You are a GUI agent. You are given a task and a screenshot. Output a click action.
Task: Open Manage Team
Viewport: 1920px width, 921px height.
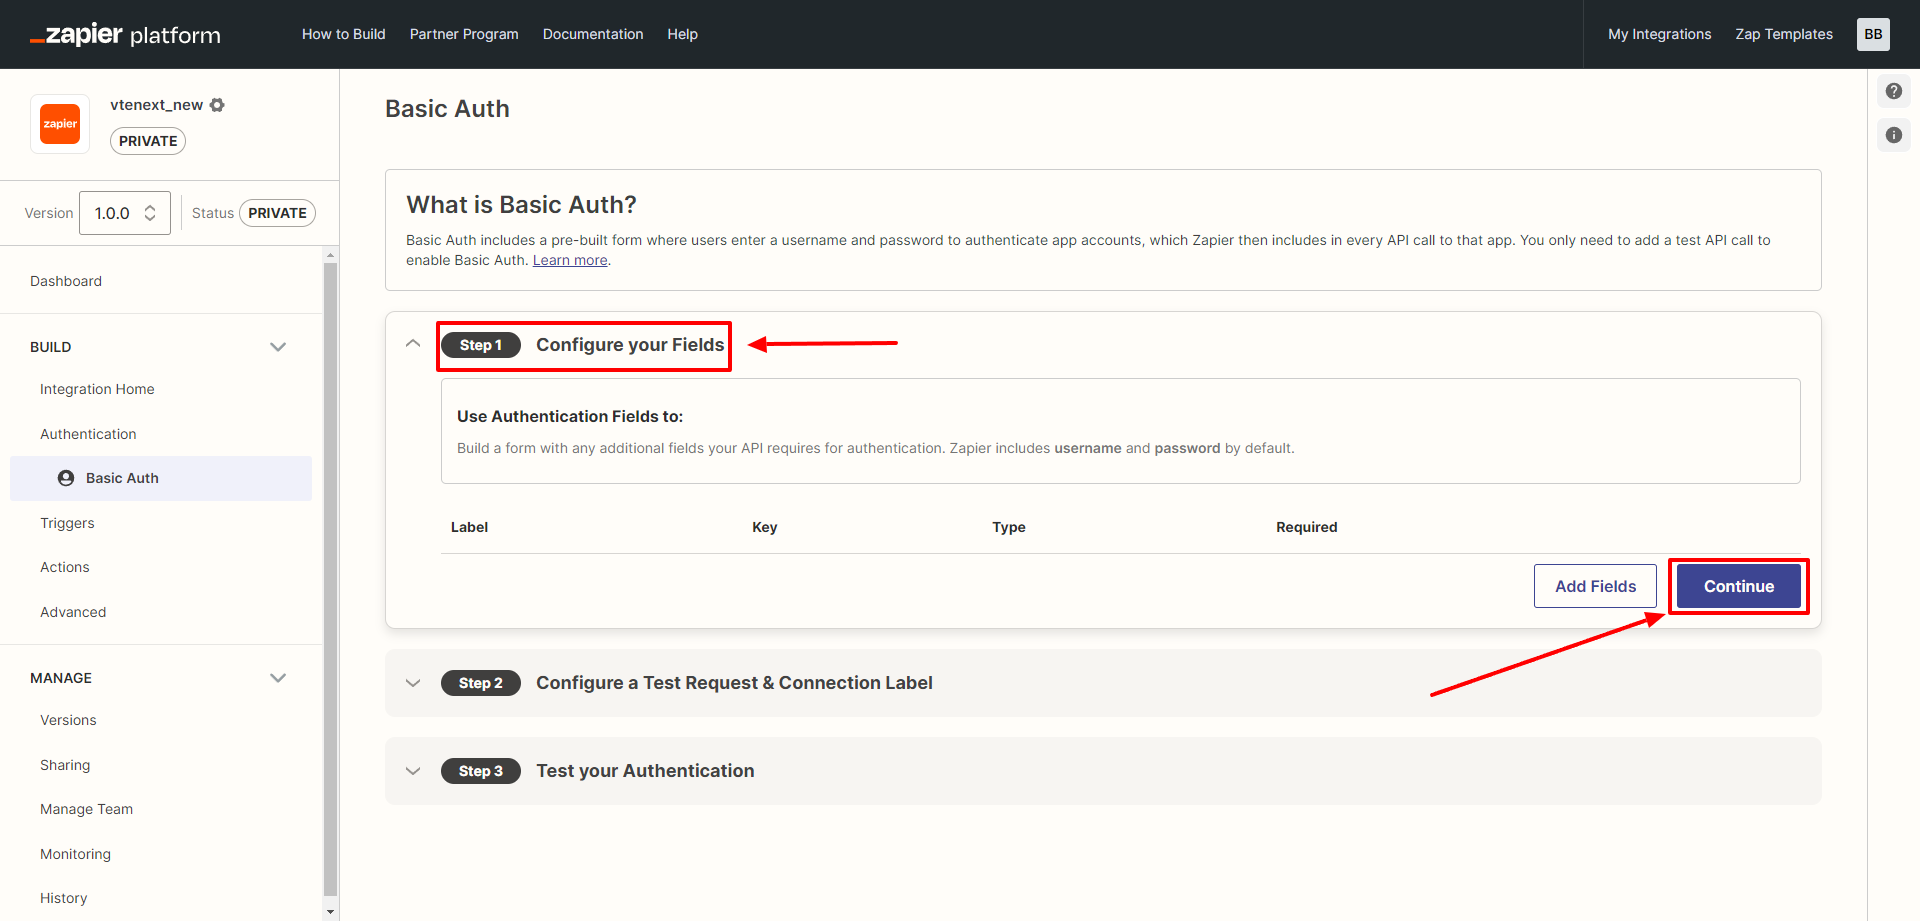click(86, 809)
